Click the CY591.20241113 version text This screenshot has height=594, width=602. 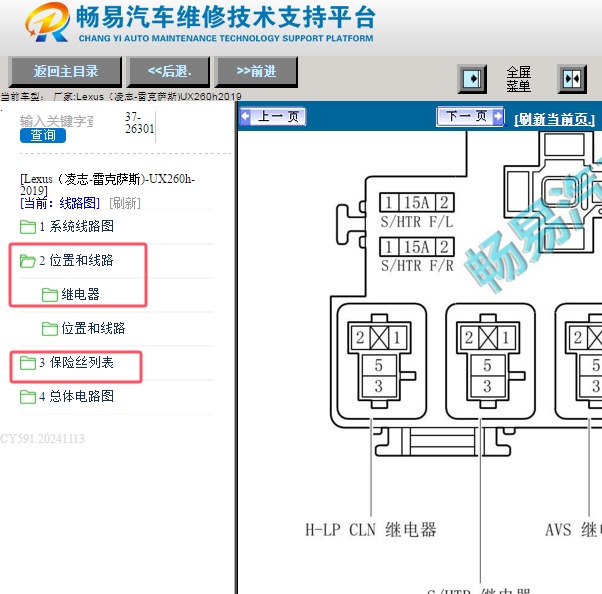click(x=42, y=438)
